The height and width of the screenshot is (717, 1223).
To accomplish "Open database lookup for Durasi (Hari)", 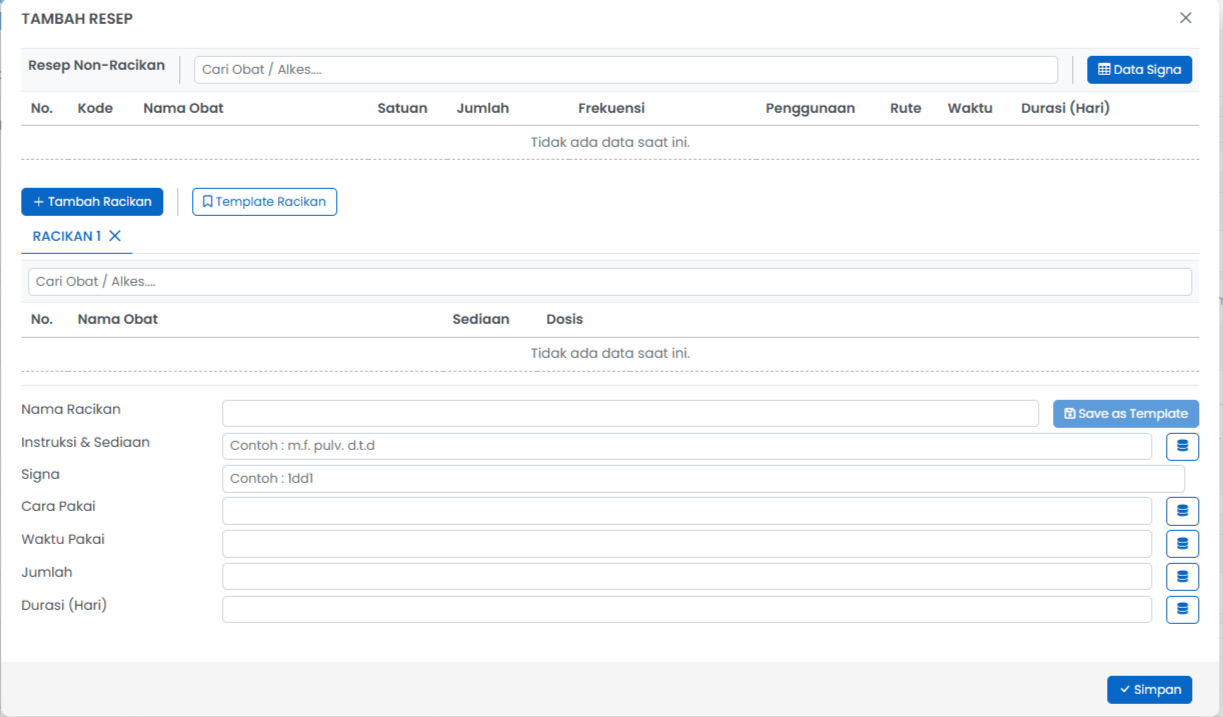I will 1182,609.
